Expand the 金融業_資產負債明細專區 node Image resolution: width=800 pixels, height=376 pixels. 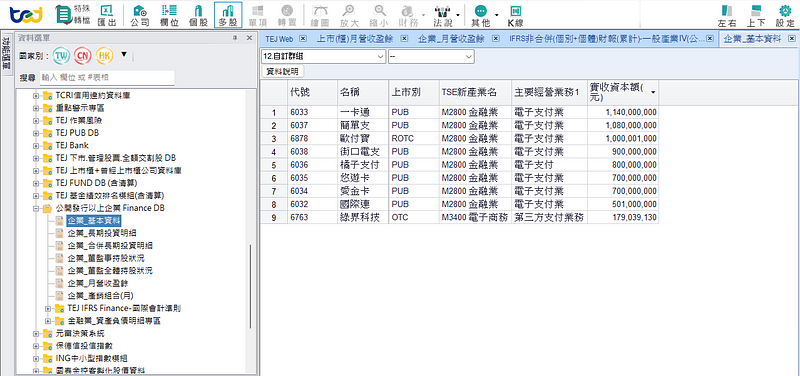[x=48, y=321]
